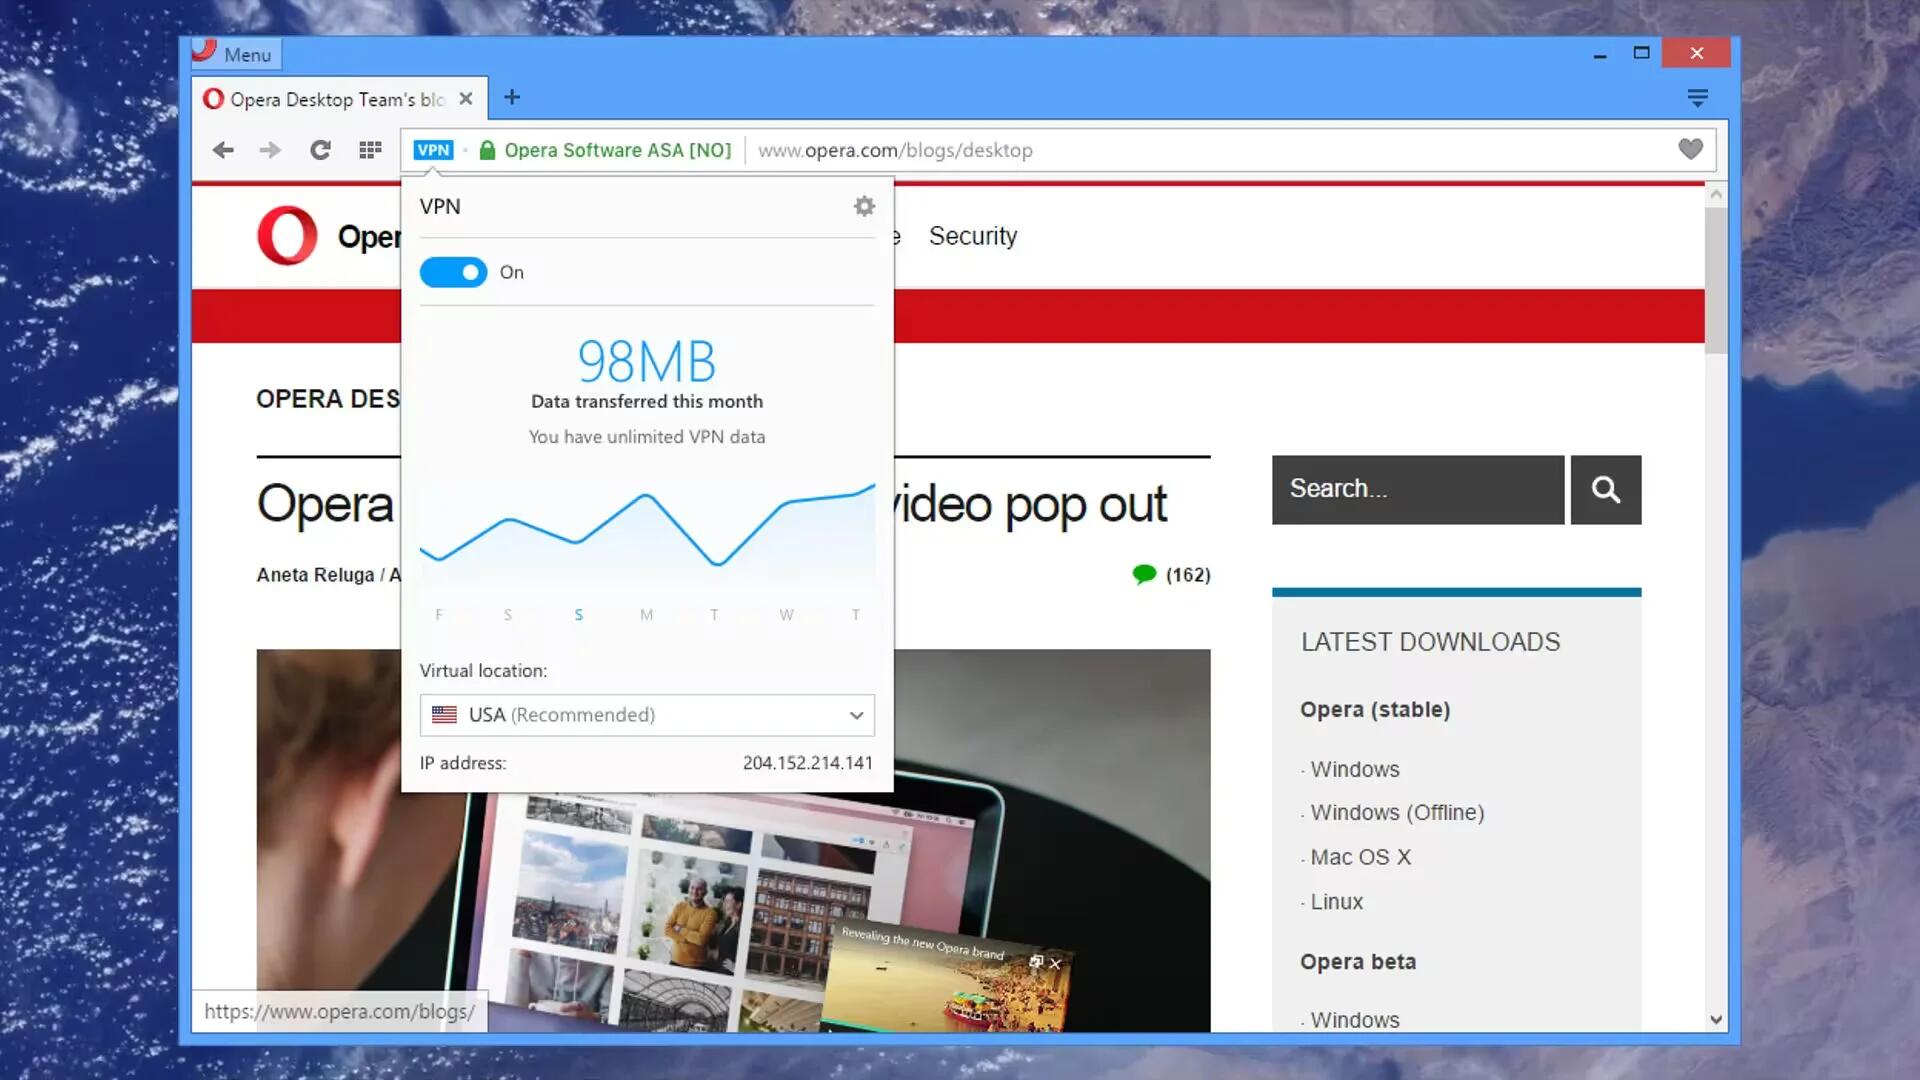Viewport: 1920px width, 1080px height.
Task: Open the Opera Menu button
Action: tap(236, 54)
